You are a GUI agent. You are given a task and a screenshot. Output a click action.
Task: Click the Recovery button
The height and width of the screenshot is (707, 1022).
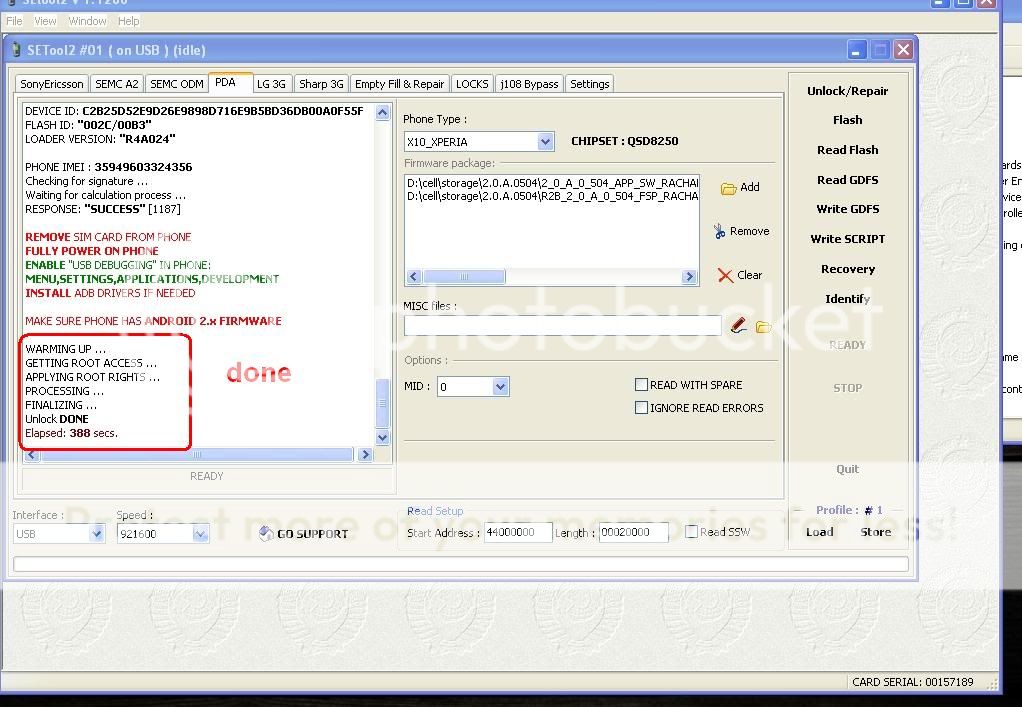847,269
